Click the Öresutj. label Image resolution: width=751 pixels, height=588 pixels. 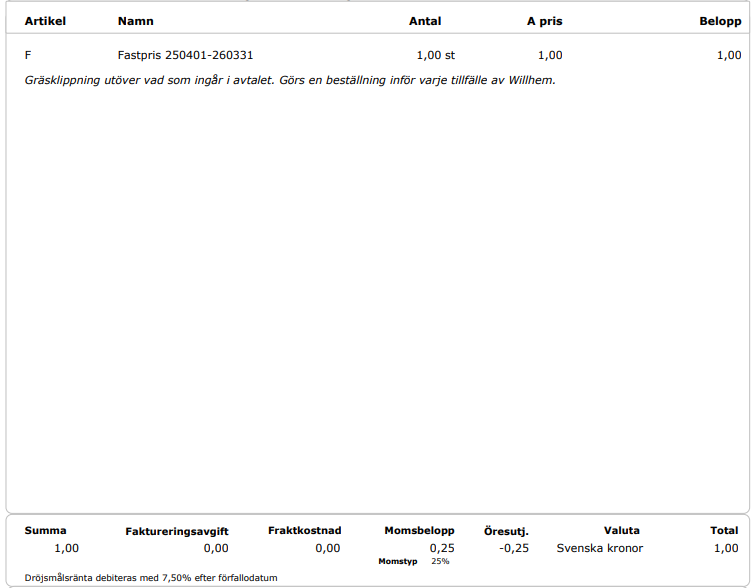pos(506,531)
